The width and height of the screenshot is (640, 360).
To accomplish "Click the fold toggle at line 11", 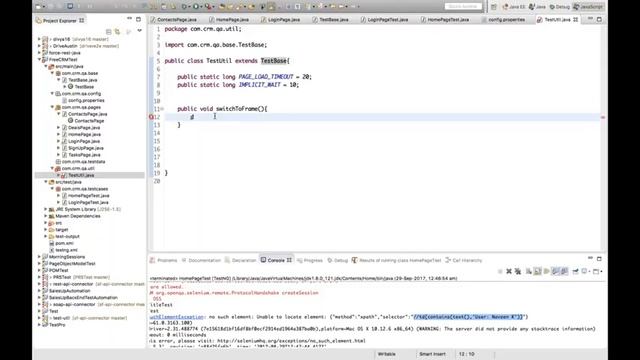I will 162,109.
